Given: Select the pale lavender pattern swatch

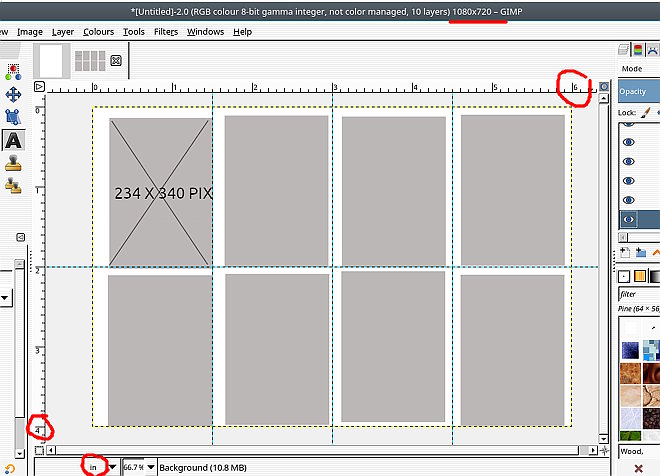Looking at the screenshot, I should coord(630,418).
